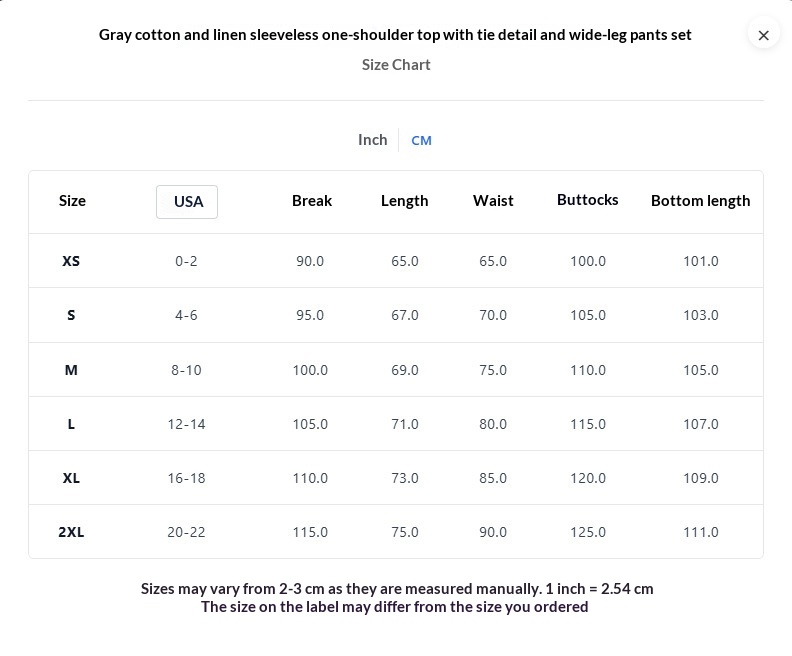Click the Waist column header
Image resolution: width=792 pixels, height=656 pixels.
(493, 201)
